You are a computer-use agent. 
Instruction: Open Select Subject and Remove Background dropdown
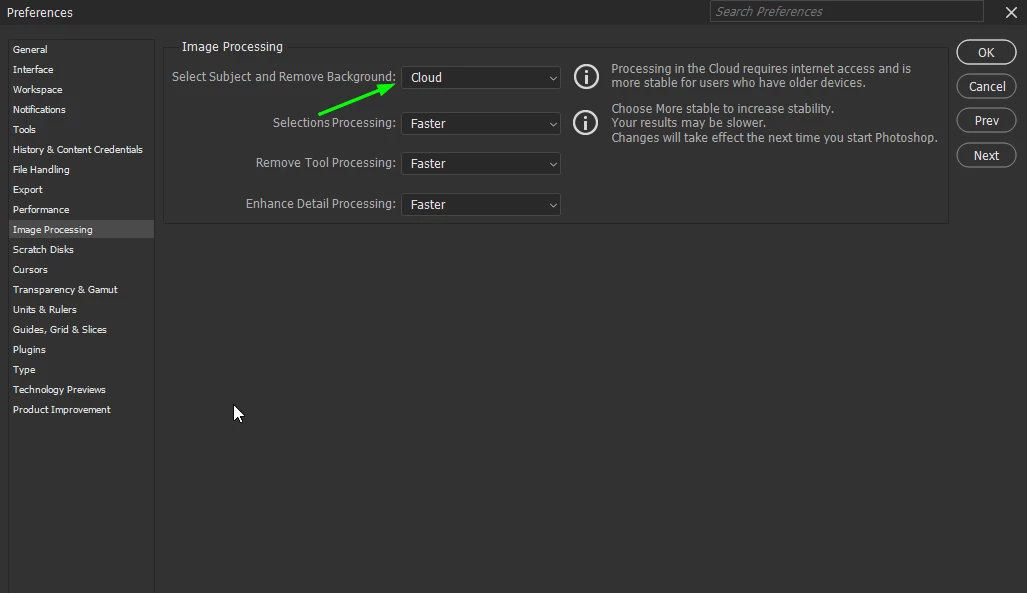(x=481, y=77)
